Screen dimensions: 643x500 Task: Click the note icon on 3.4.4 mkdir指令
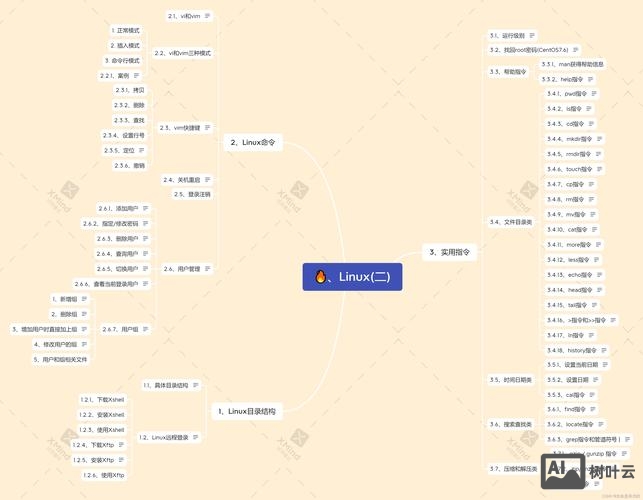(x=599, y=139)
